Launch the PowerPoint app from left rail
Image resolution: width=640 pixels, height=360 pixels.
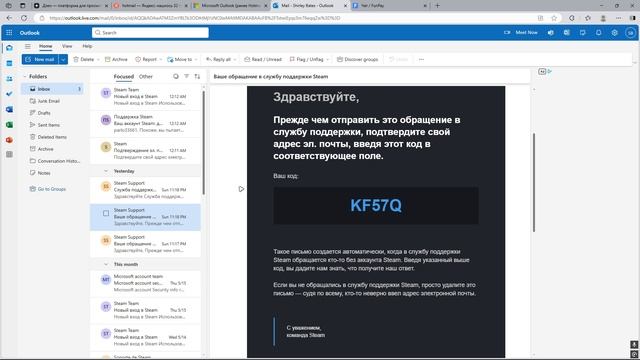coord(9,140)
